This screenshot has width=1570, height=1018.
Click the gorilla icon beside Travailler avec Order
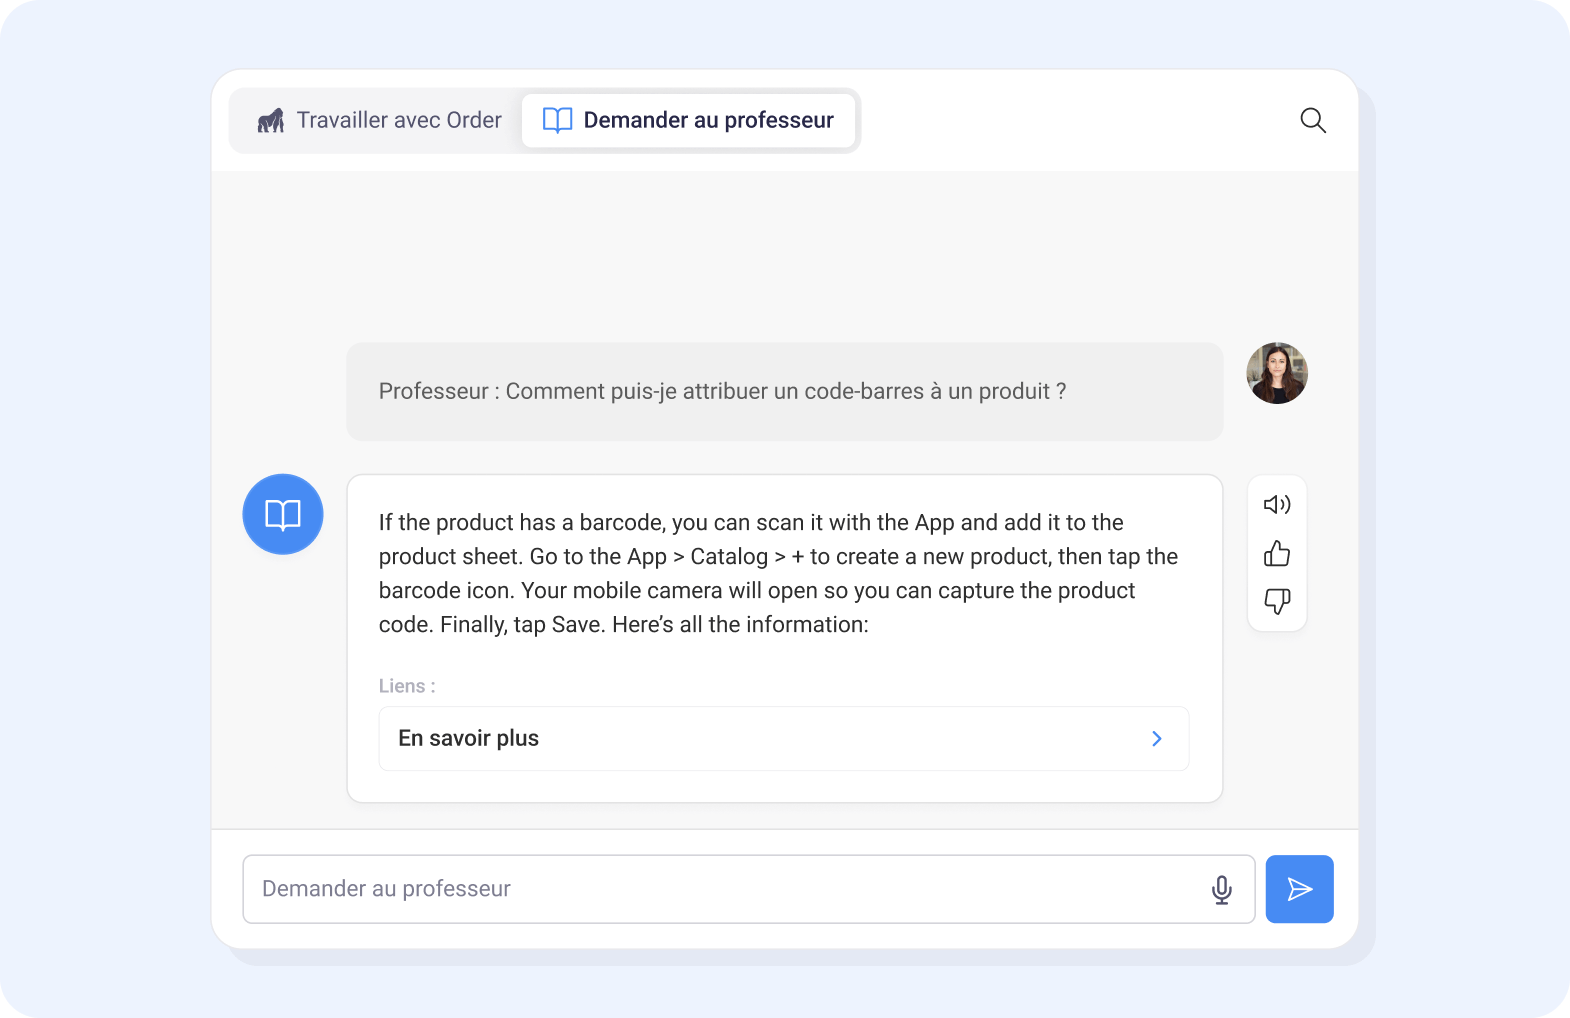[x=271, y=121]
